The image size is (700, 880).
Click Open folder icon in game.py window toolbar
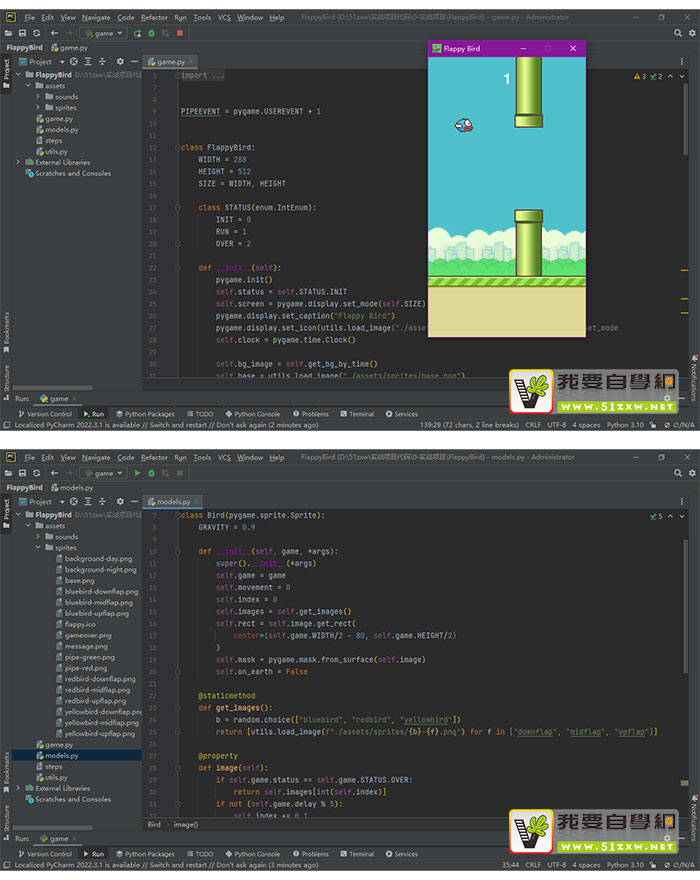[8, 33]
